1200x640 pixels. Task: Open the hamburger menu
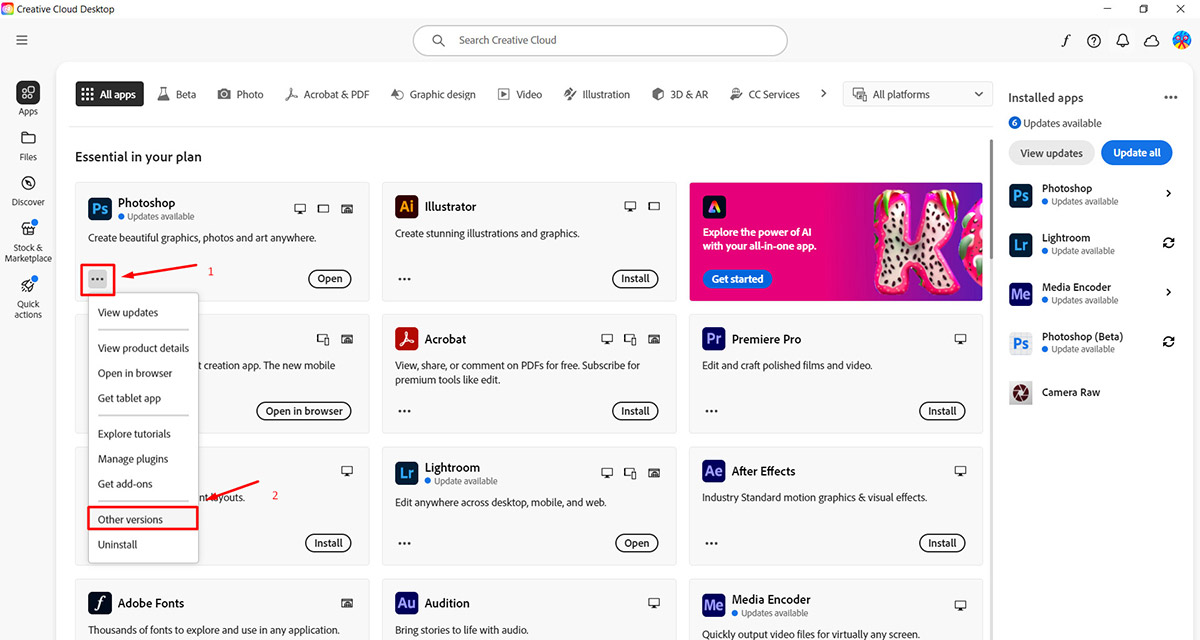point(22,40)
